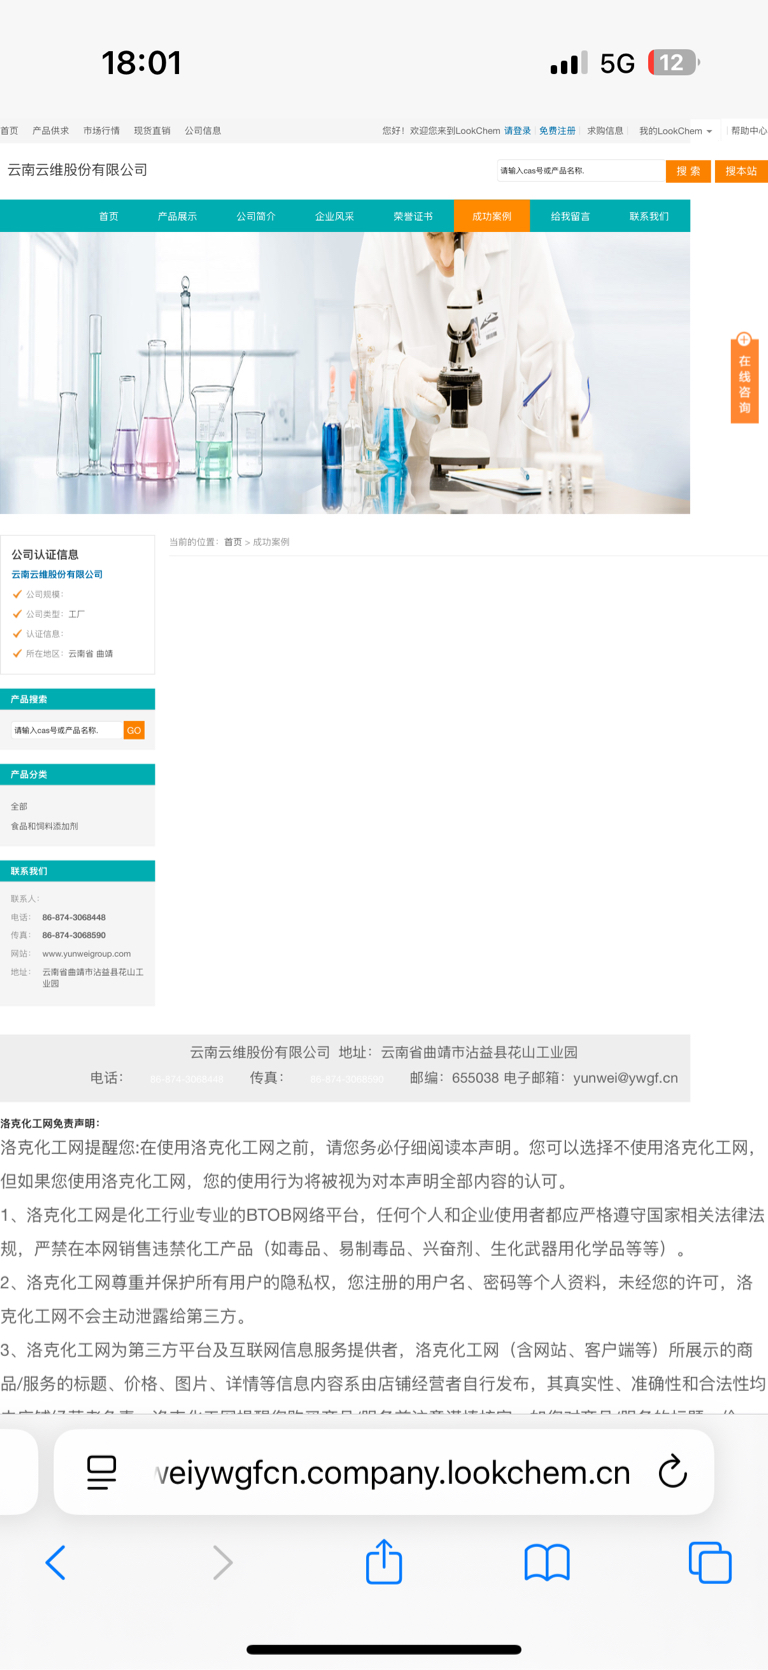The width and height of the screenshot is (768, 1670).
Task: Click the checkmark beside 所在地区
Action: click(17, 653)
